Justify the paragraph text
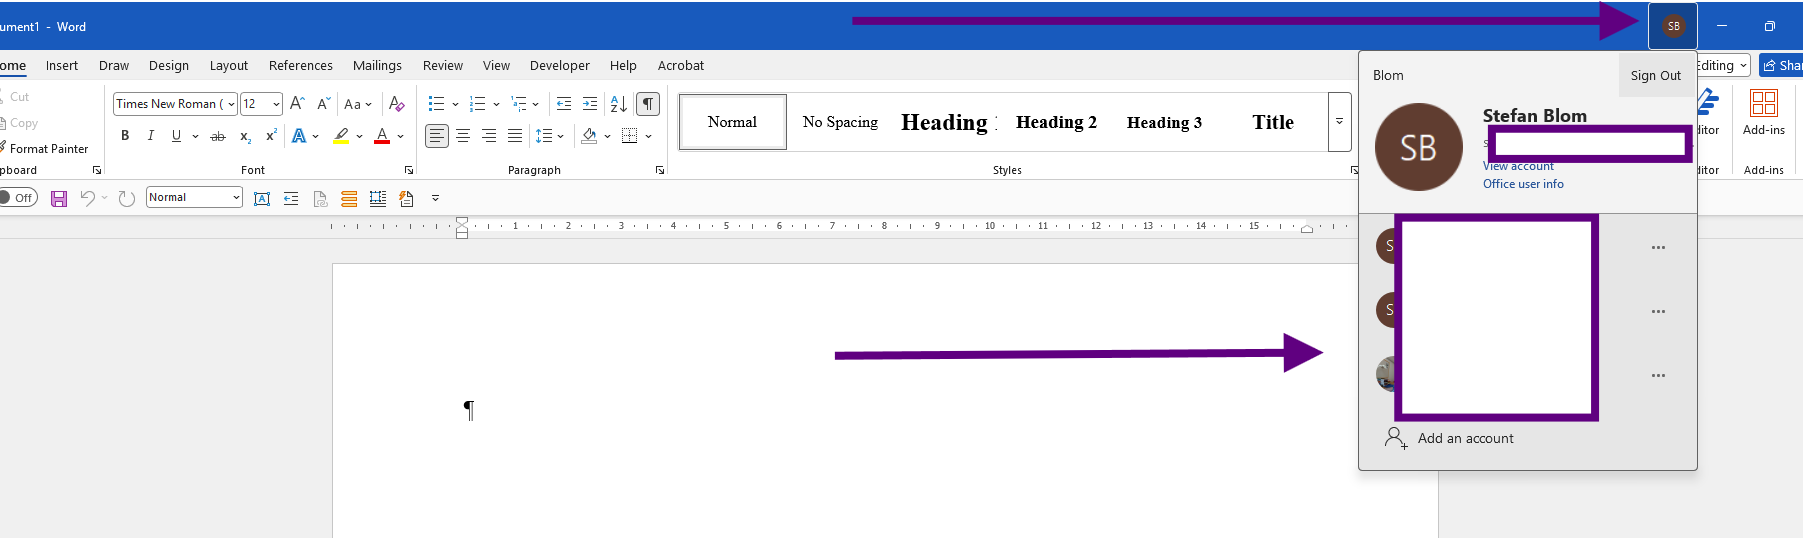The height and width of the screenshot is (538, 1803). pyautogui.click(x=515, y=136)
